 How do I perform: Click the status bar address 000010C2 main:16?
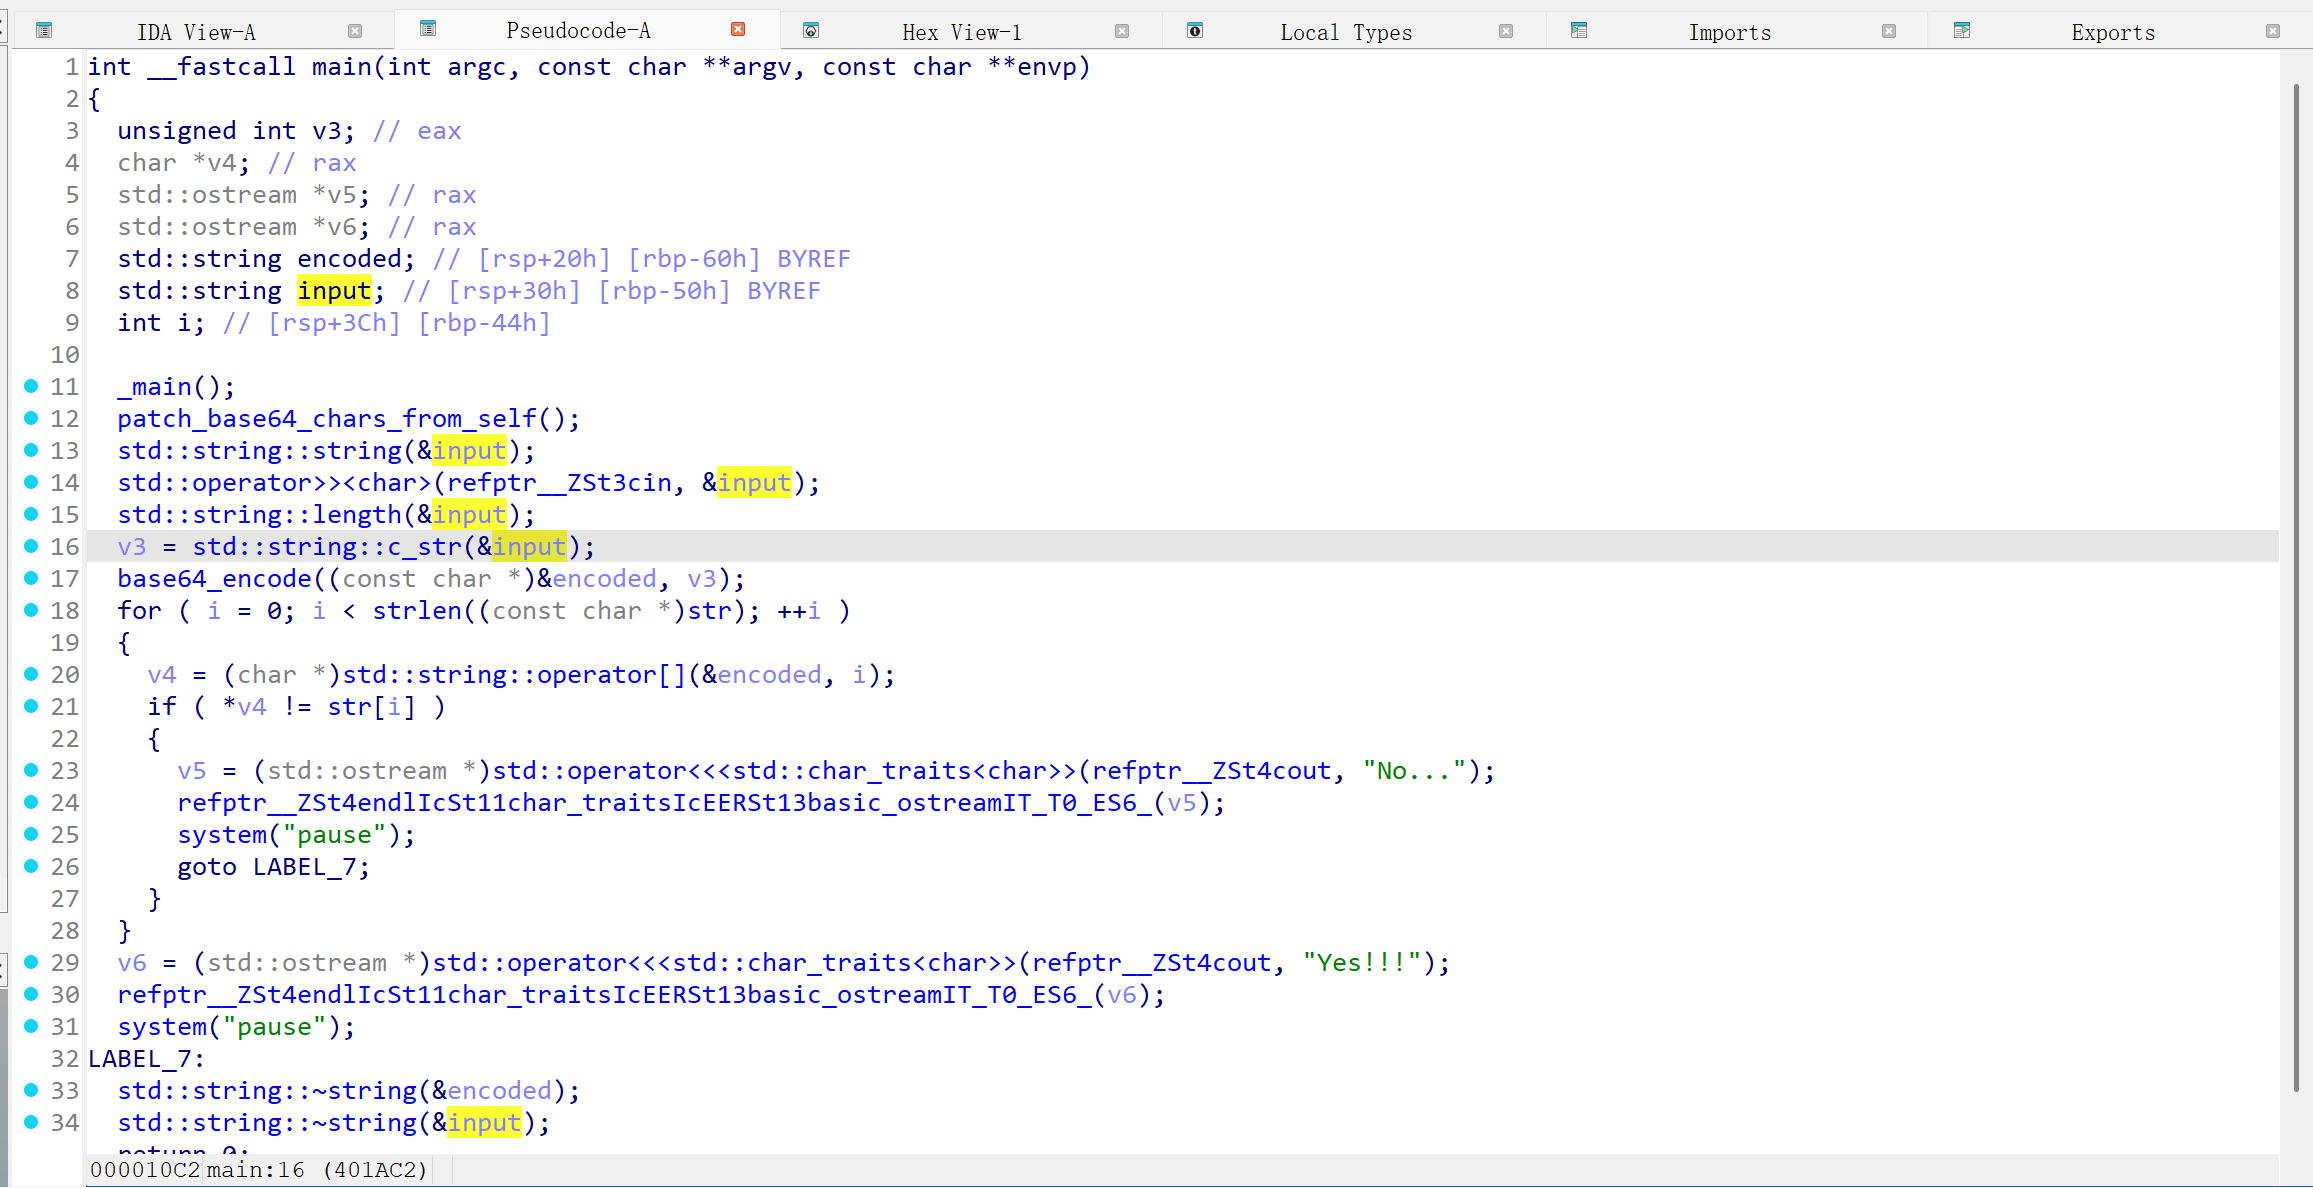[256, 1169]
